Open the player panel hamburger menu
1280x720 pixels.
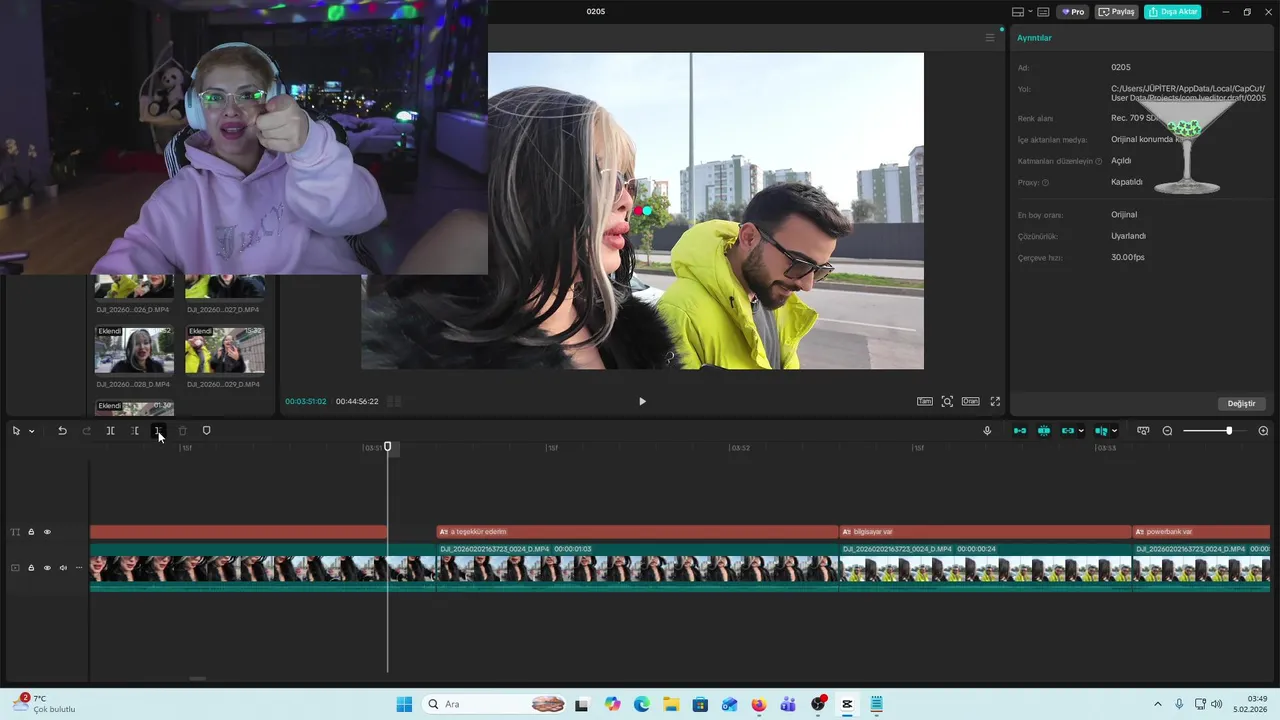(990, 38)
